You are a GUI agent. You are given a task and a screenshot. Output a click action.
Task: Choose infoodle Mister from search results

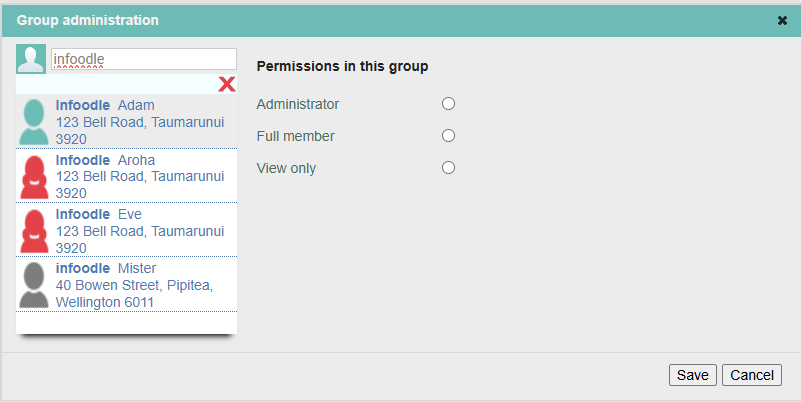(x=126, y=284)
